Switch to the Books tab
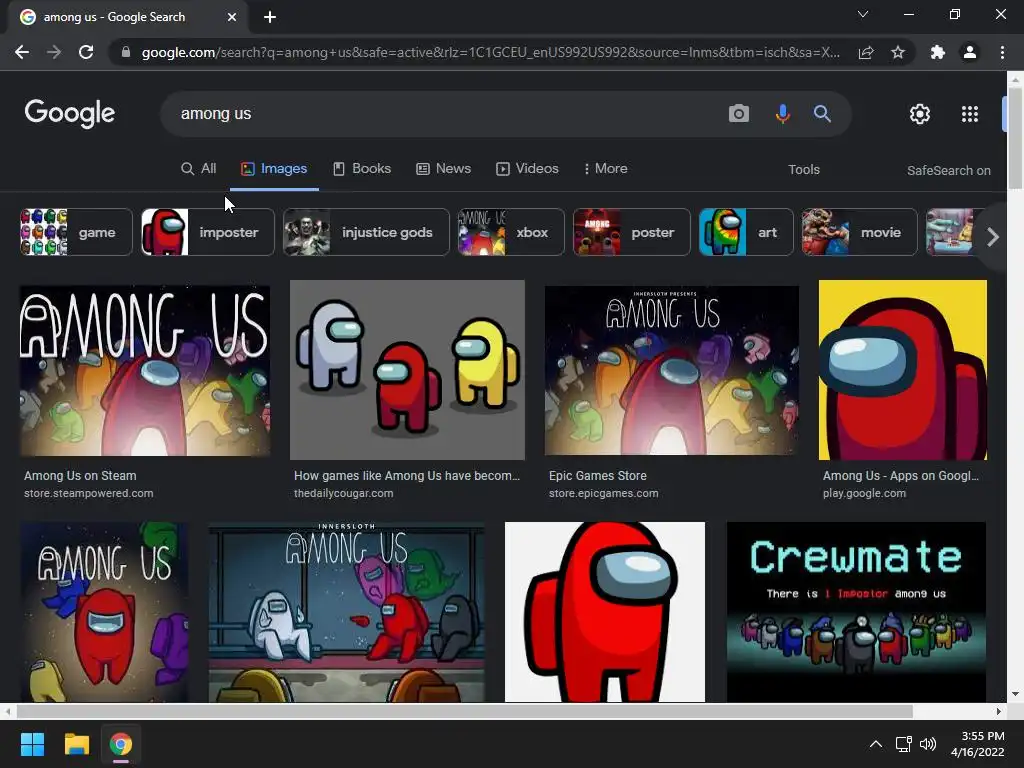The image size is (1024, 768). 362,168
